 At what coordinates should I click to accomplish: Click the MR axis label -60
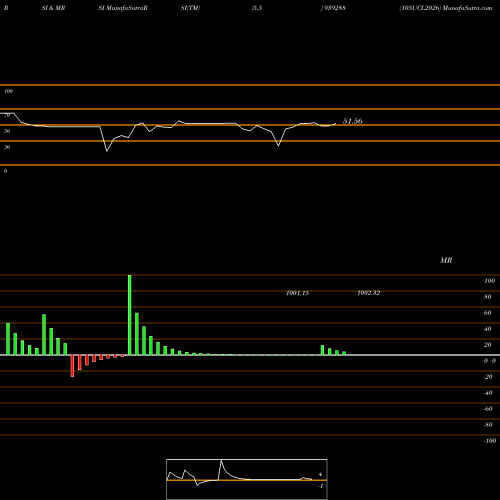(488, 409)
